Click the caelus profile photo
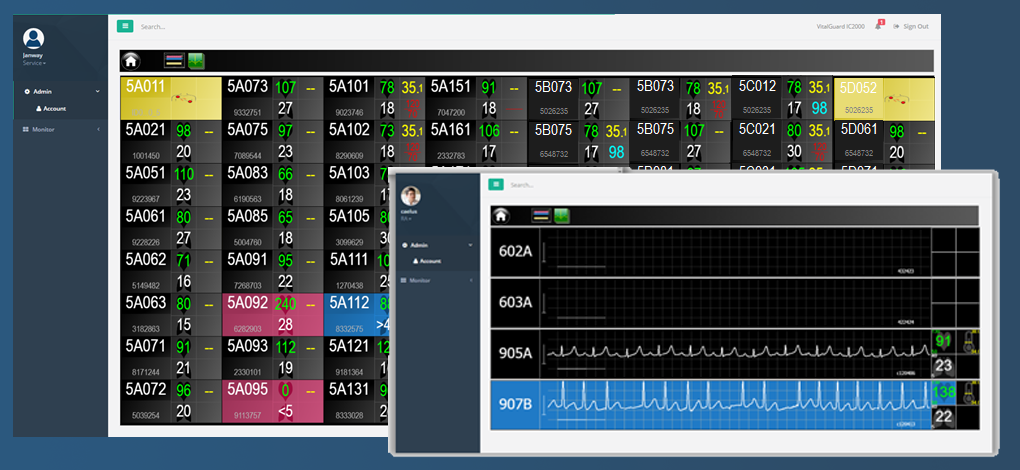This screenshot has width=1020, height=470. [x=411, y=196]
